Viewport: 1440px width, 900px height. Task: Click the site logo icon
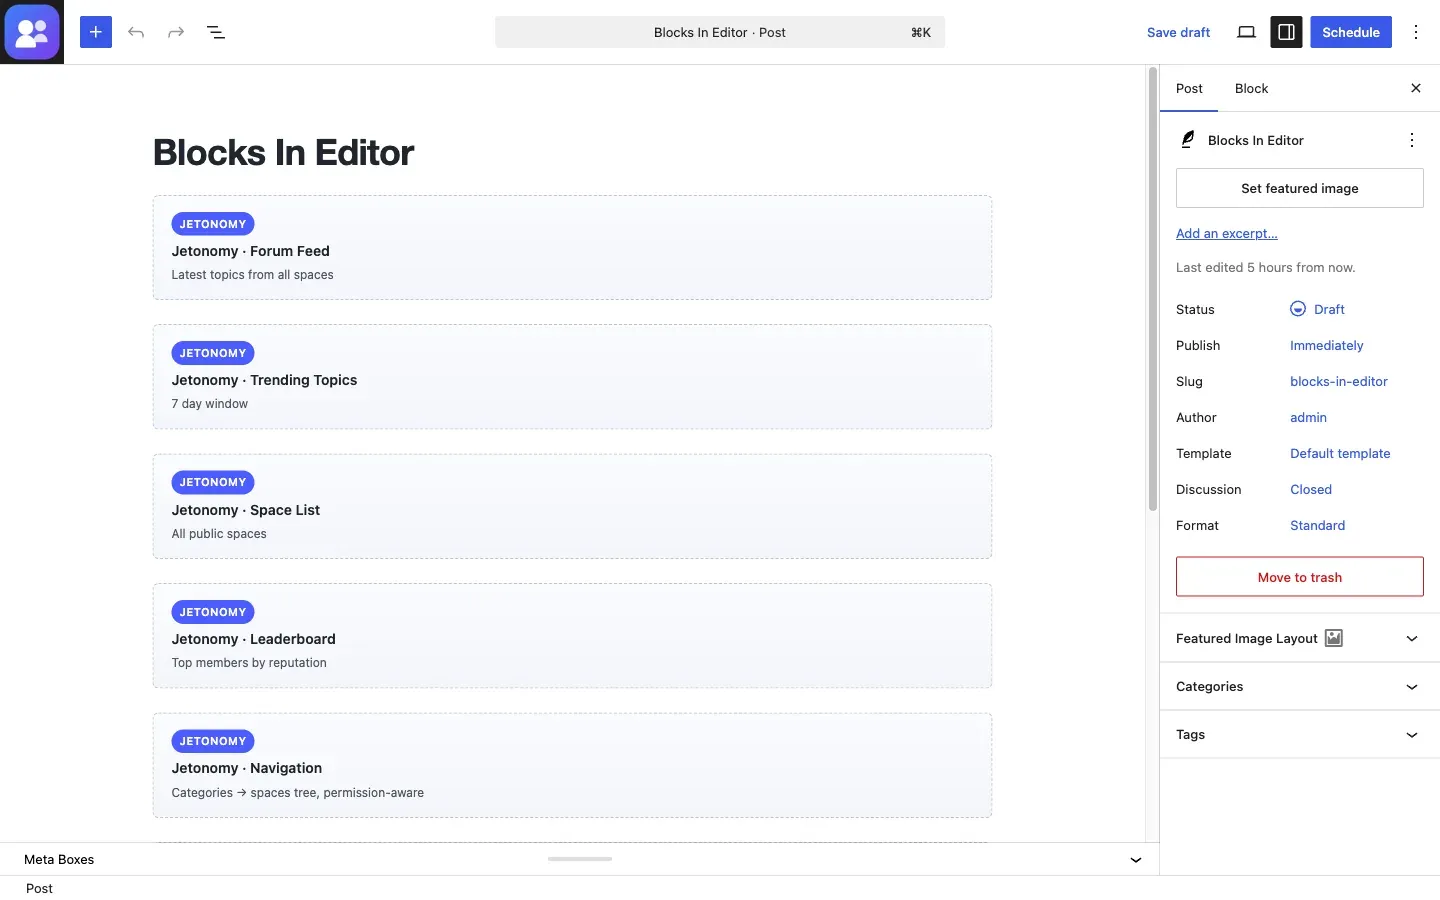pos(32,32)
